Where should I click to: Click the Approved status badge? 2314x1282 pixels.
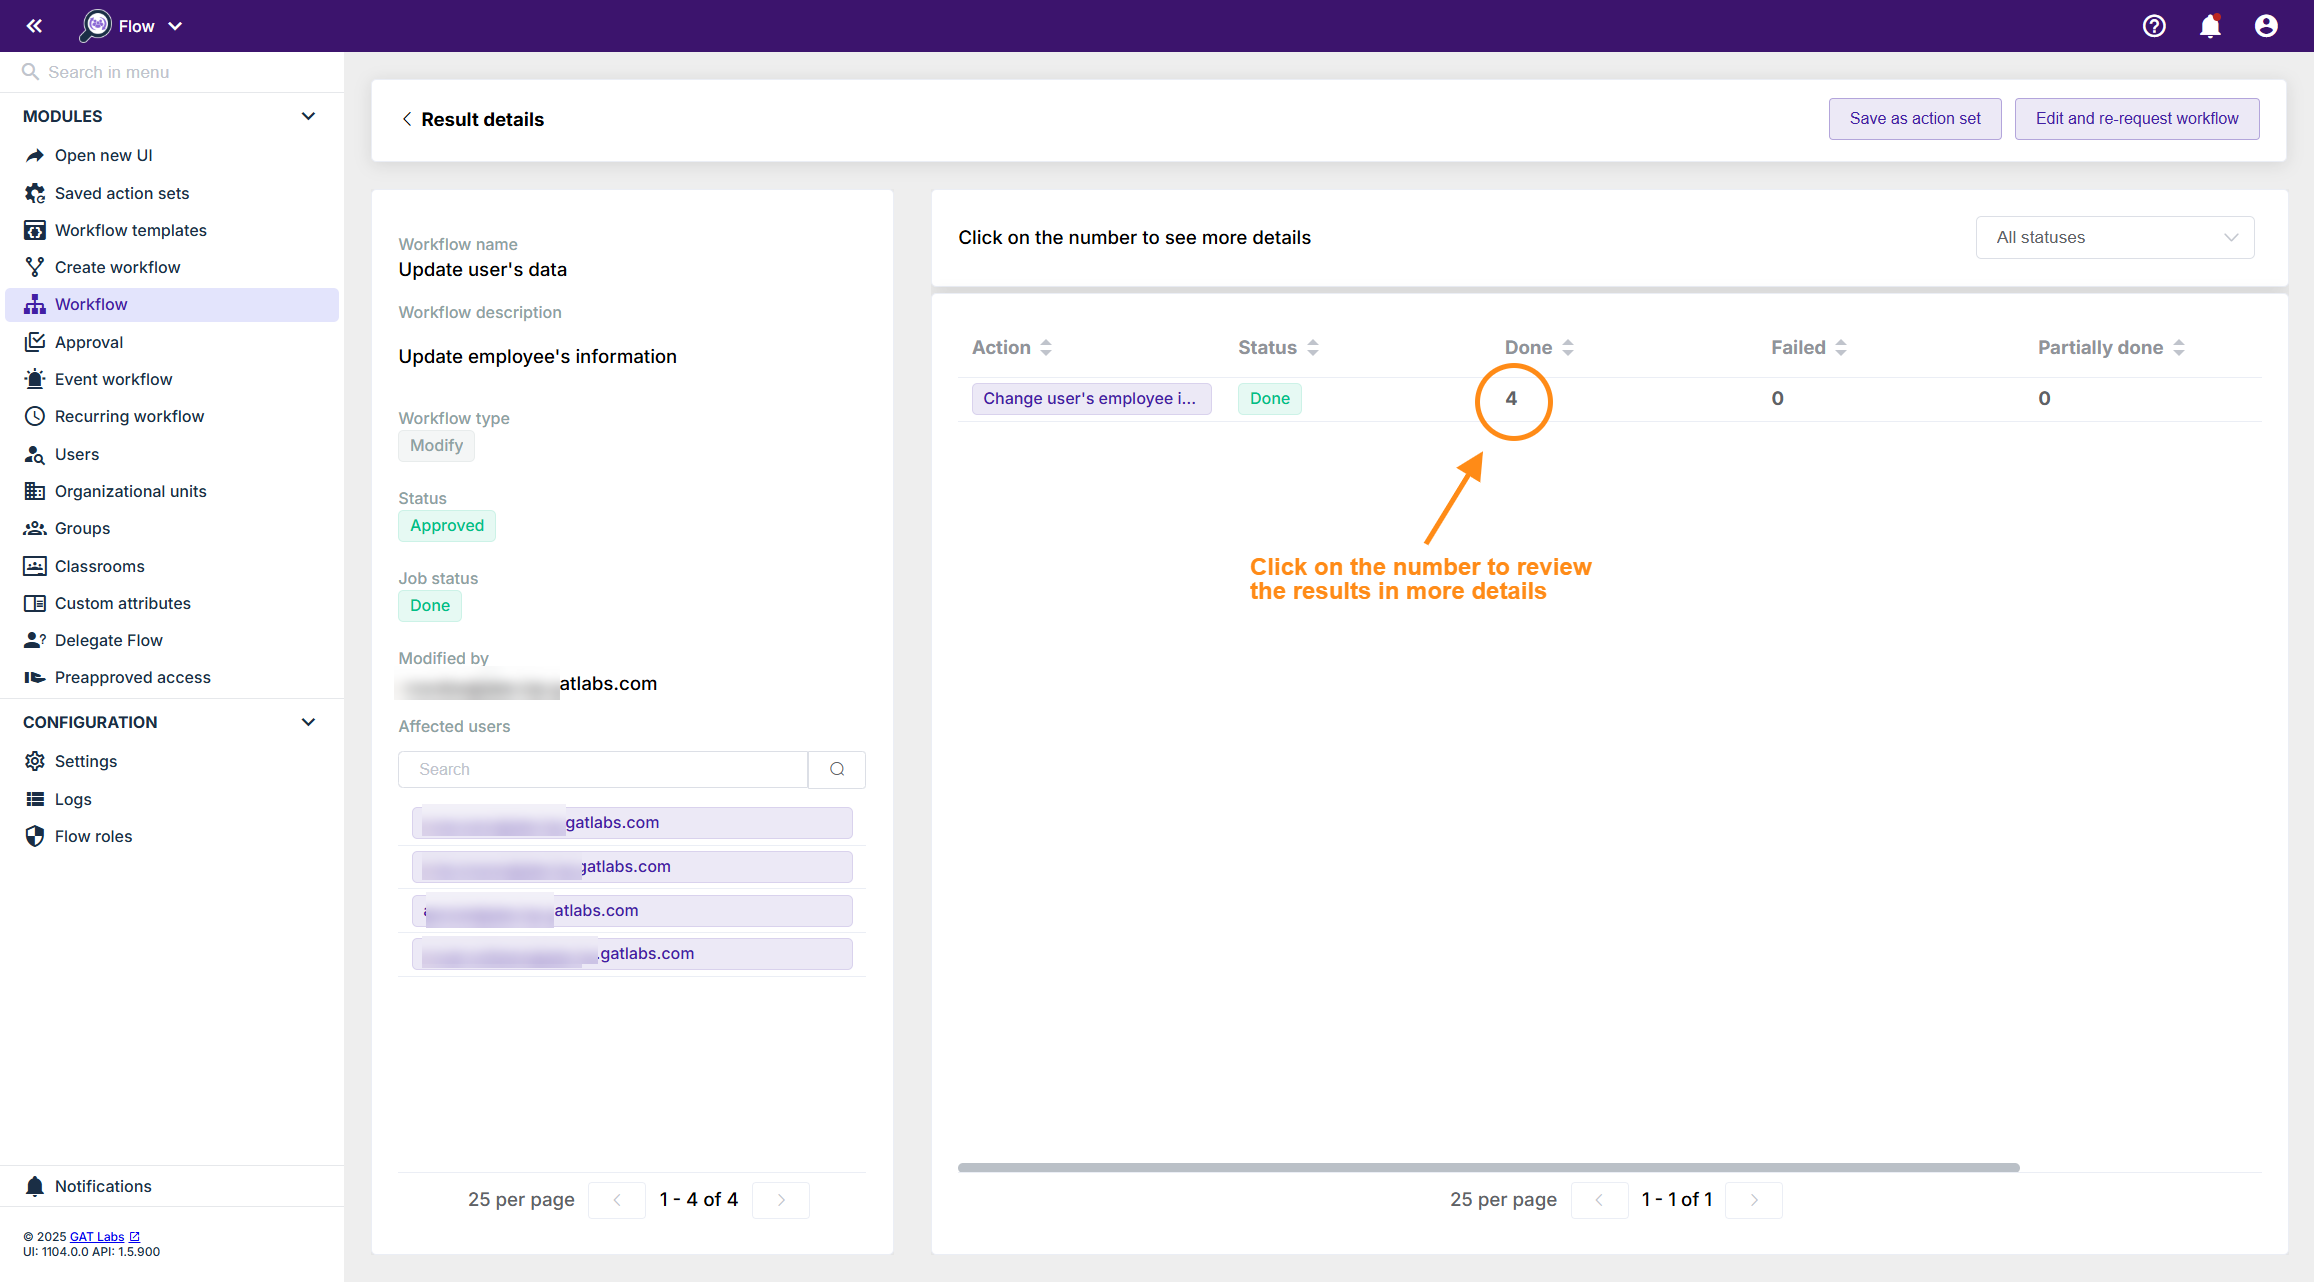point(447,526)
